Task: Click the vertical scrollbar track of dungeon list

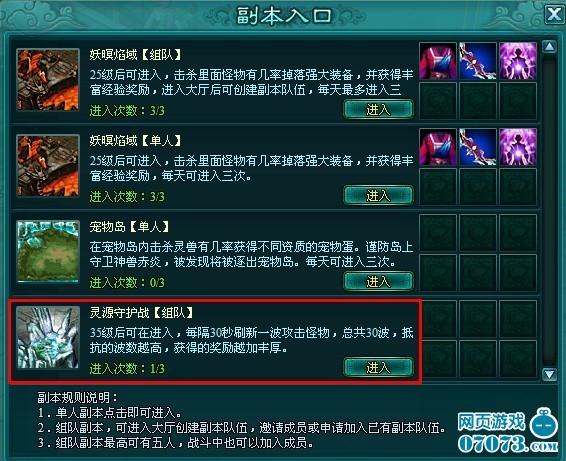Action: point(549,210)
